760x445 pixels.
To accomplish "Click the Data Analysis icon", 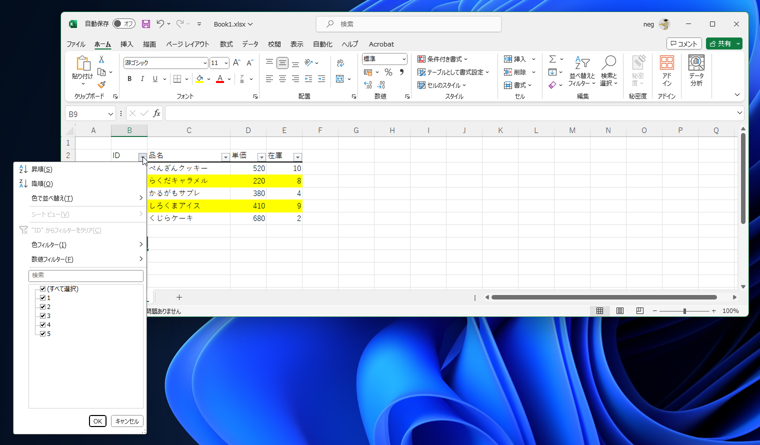I will [x=697, y=63].
